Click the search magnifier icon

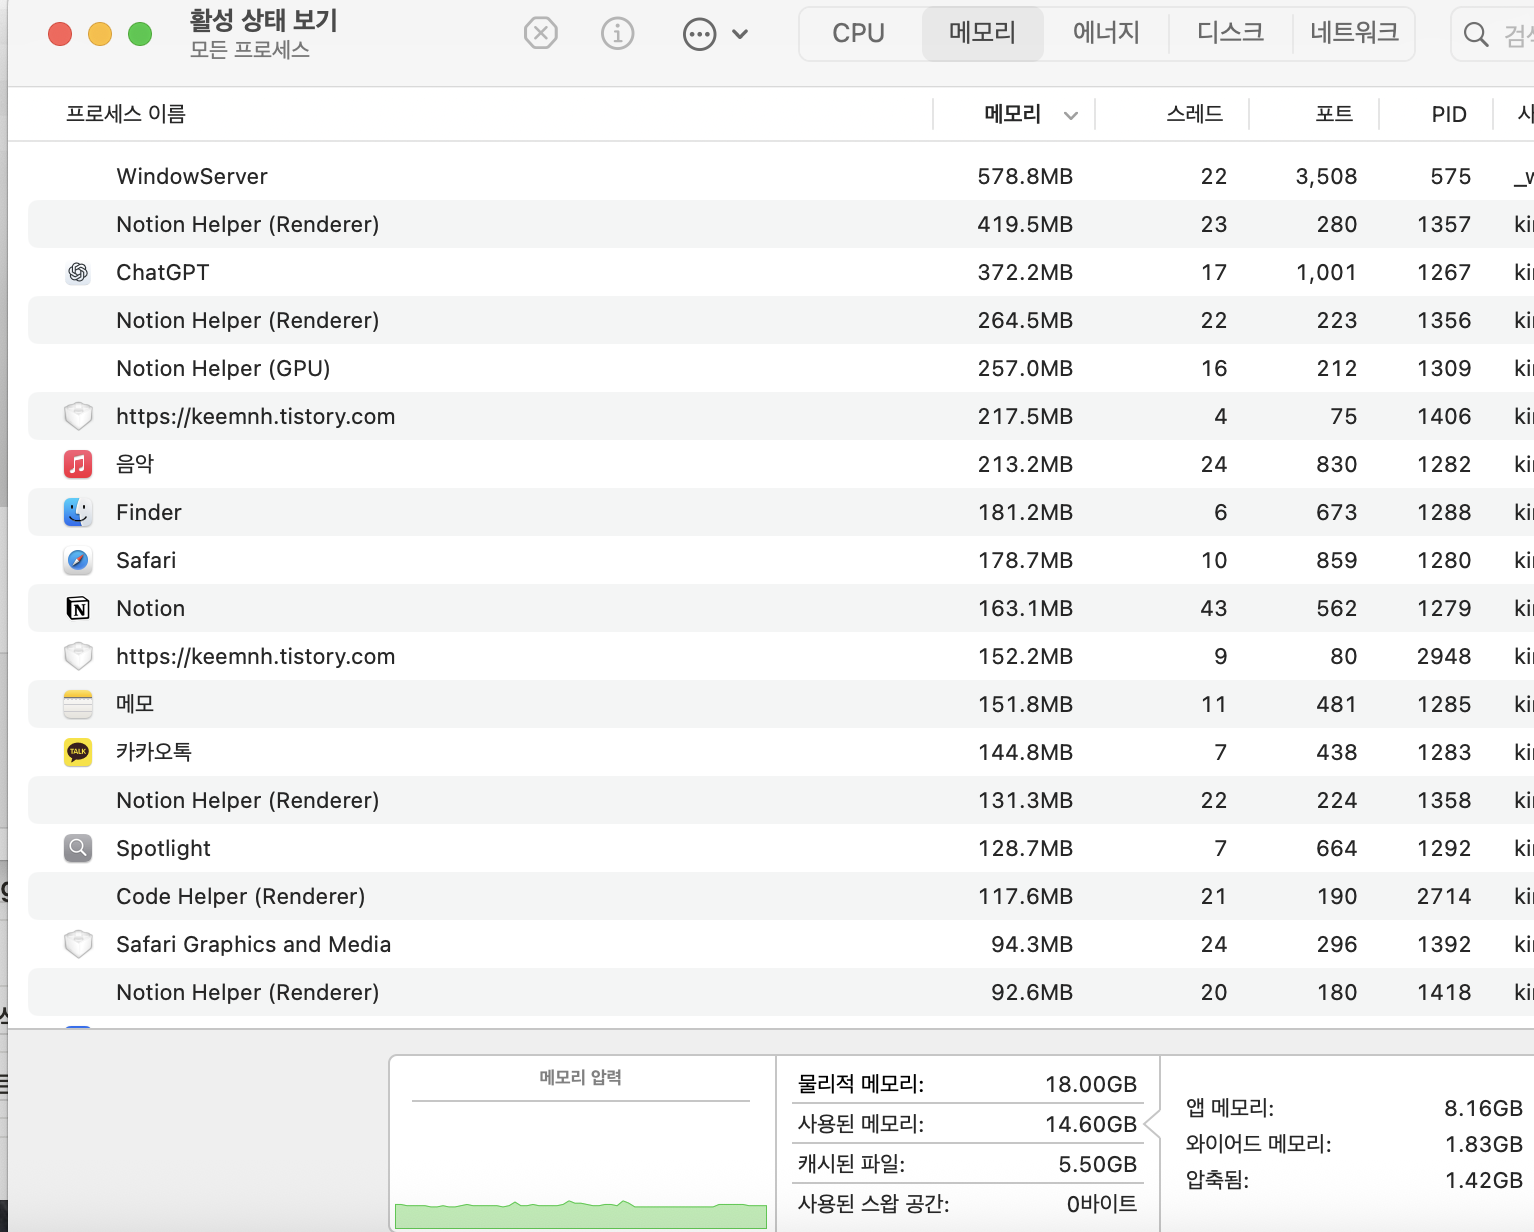point(1476,34)
